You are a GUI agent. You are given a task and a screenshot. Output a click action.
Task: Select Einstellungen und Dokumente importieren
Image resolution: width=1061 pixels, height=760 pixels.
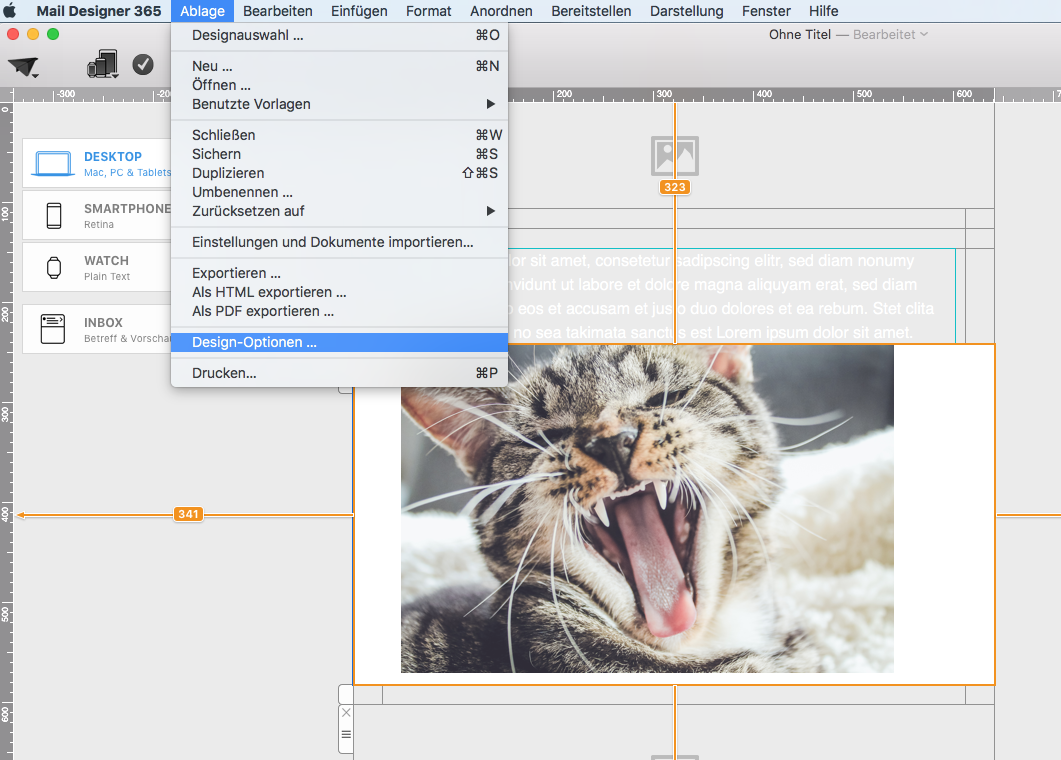pyautogui.click(x=340, y=242)
